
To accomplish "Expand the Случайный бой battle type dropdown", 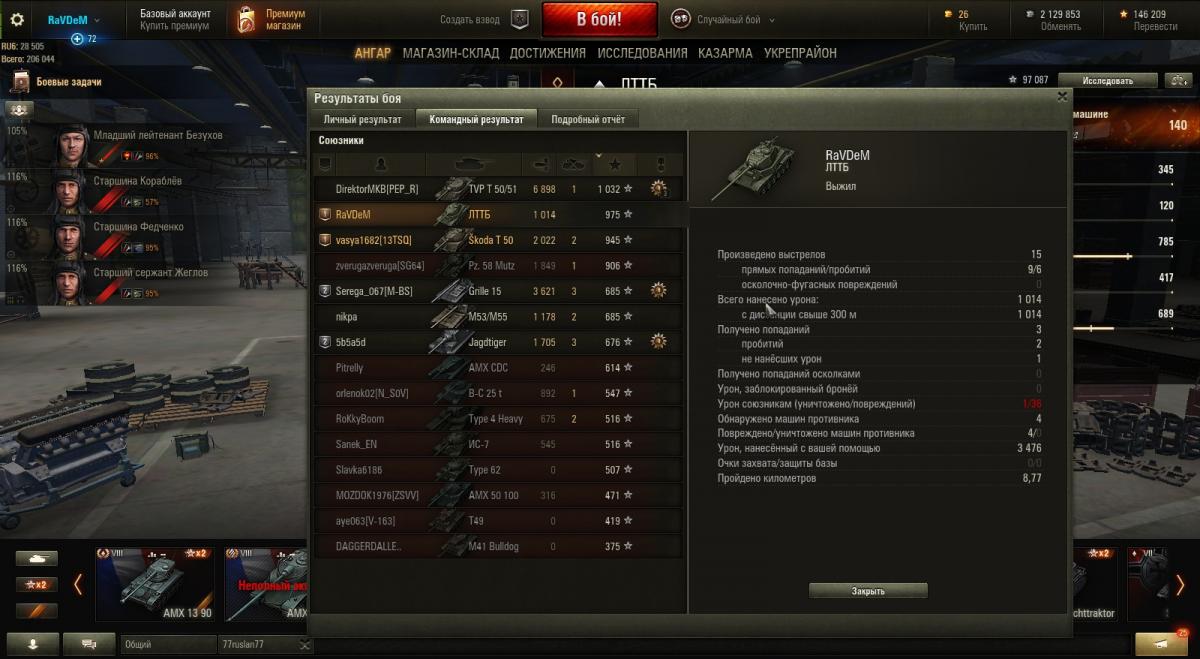I will click(723, 19).
